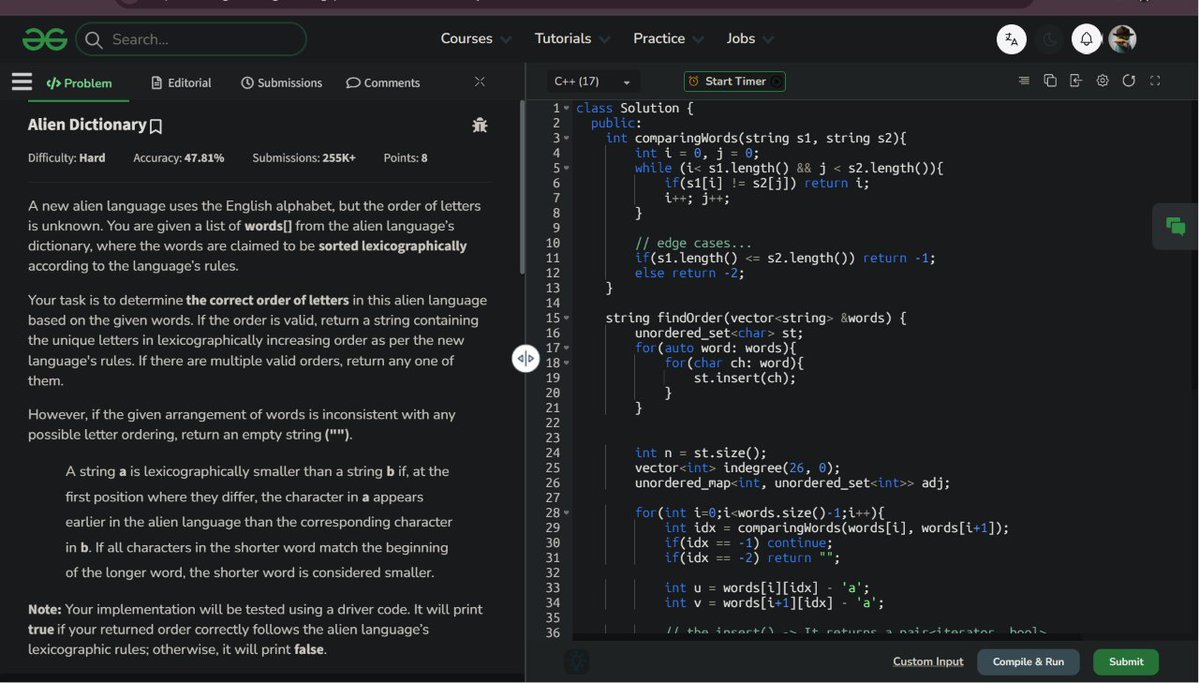This screenshot has width=1199, height=683.
Task: Close the problem panel with X
Action: 479,81
